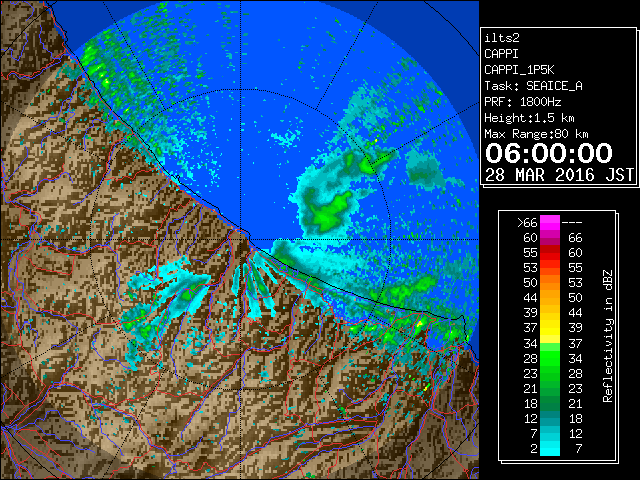Click the 'PRF: 1800Hz' value
The image size is (640, 480).
click(523, 102)
